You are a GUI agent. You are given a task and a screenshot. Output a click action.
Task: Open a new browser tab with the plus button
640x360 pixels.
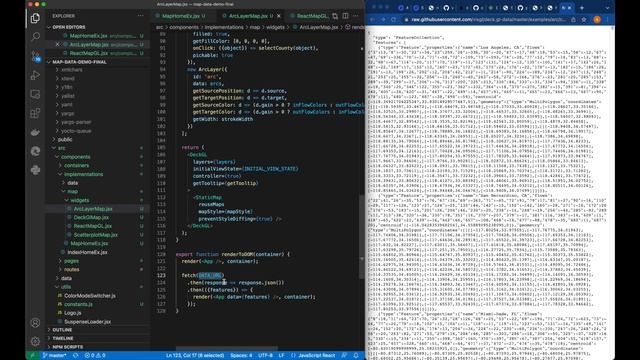(582, 8)
